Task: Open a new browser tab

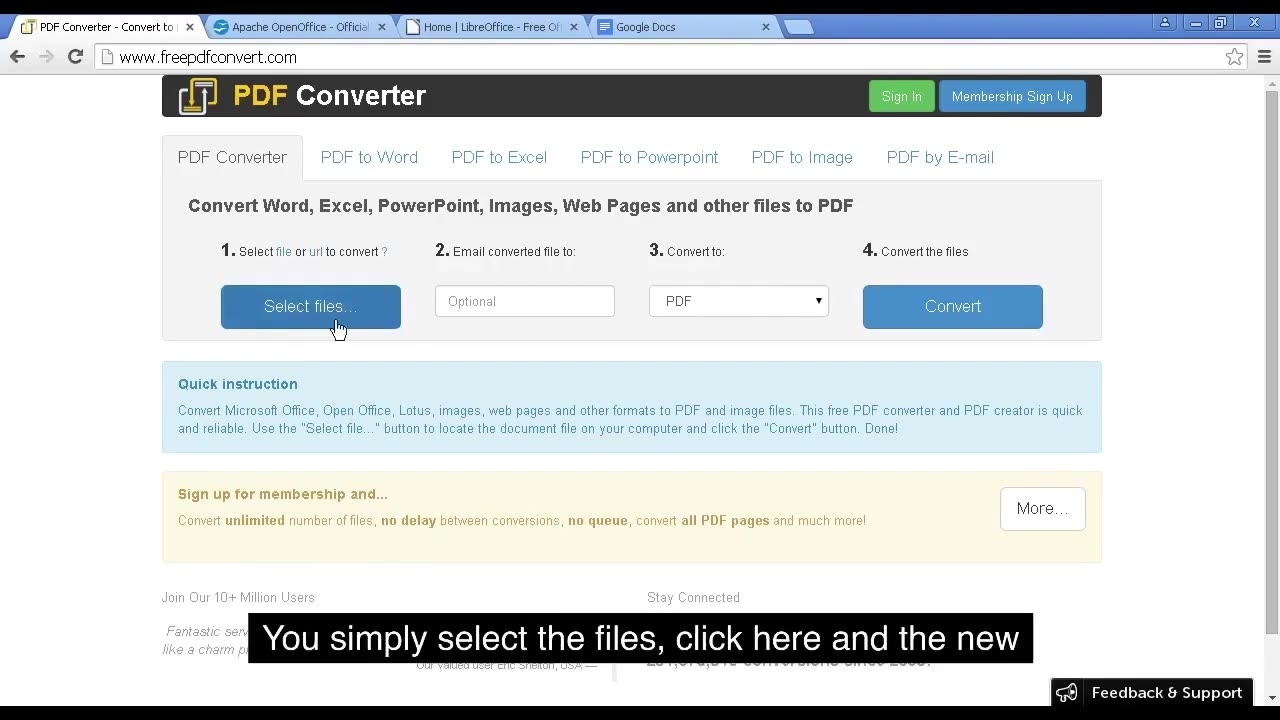Action: (798, 27)
